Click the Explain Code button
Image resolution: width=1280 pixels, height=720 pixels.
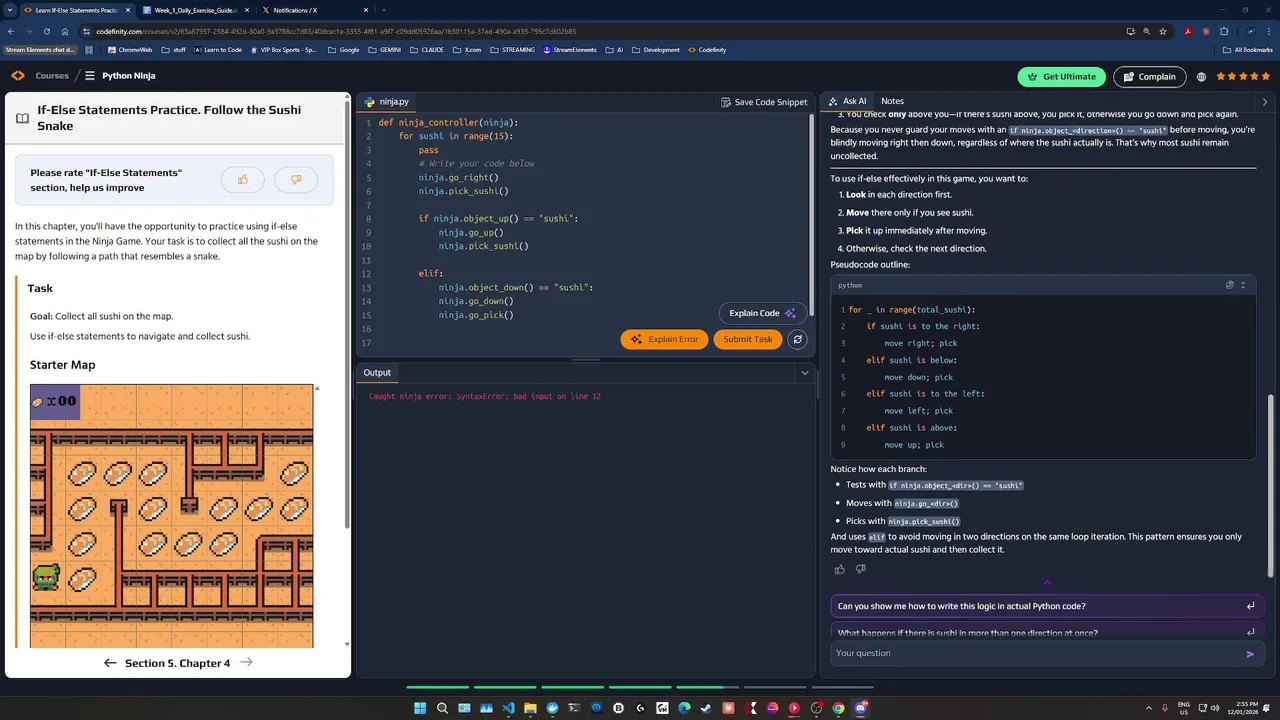[x=762, y=313]
